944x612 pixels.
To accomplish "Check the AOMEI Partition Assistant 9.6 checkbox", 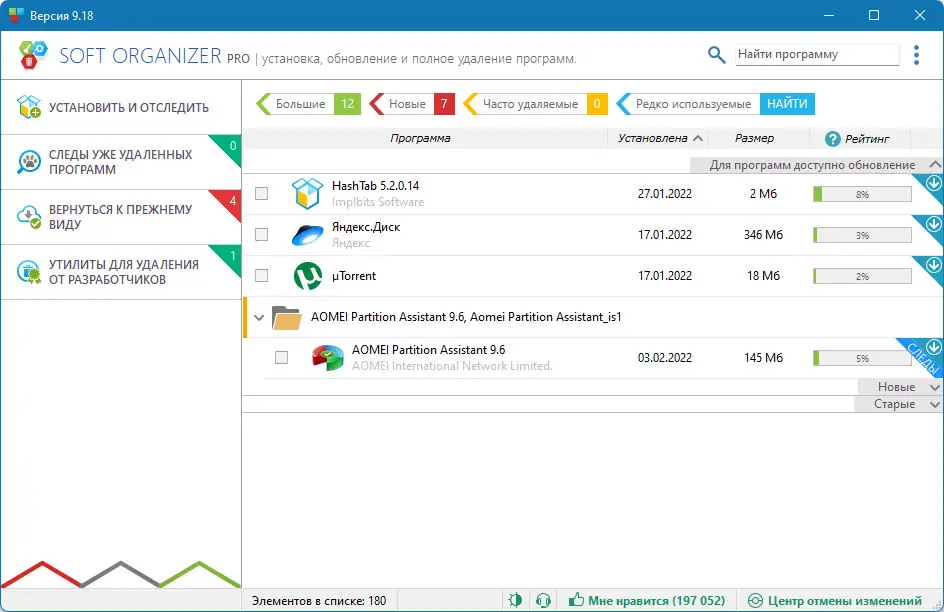I will 281,357.
